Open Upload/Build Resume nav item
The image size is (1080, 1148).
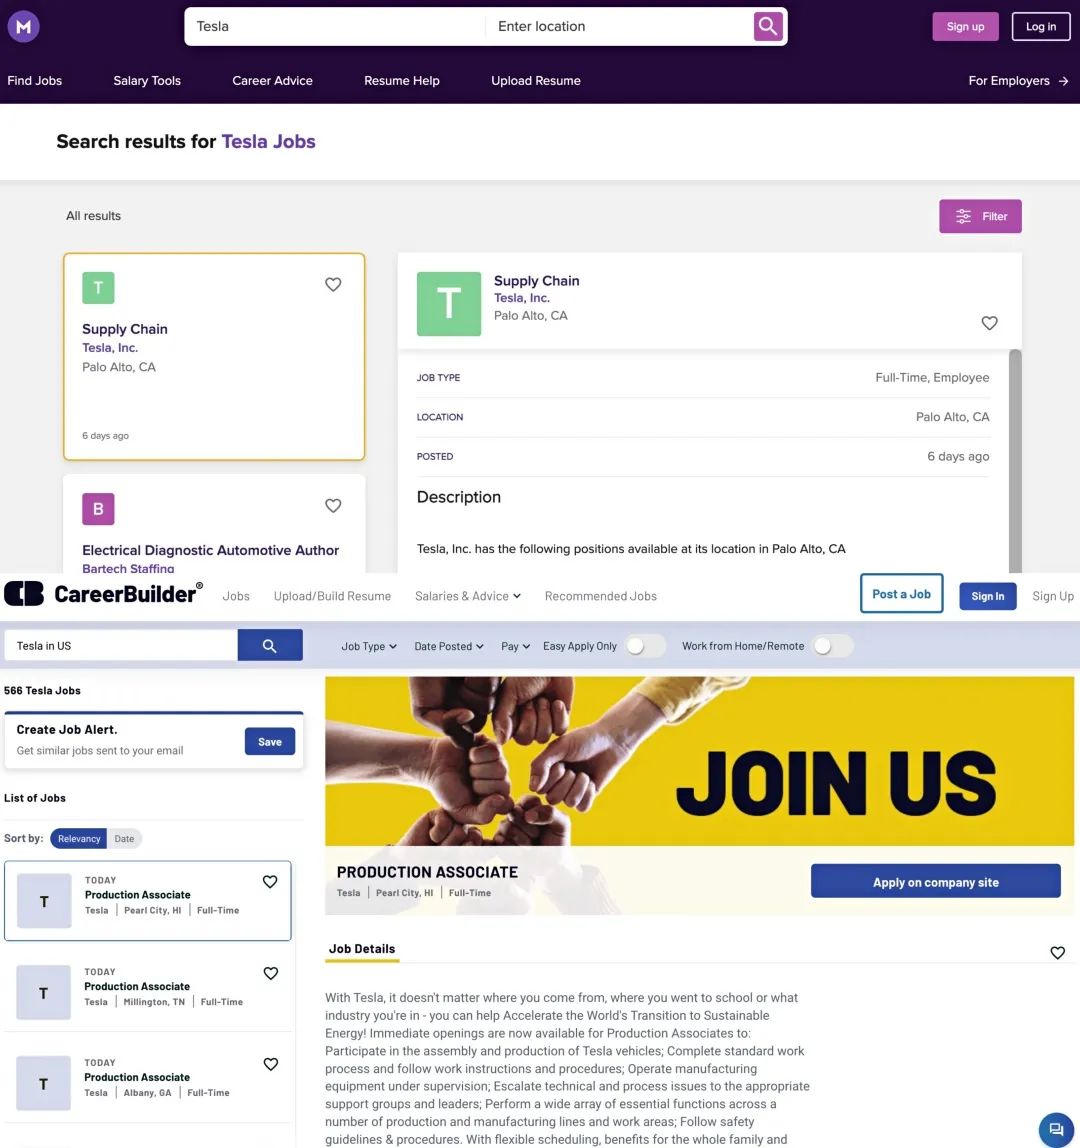[332, 596]
